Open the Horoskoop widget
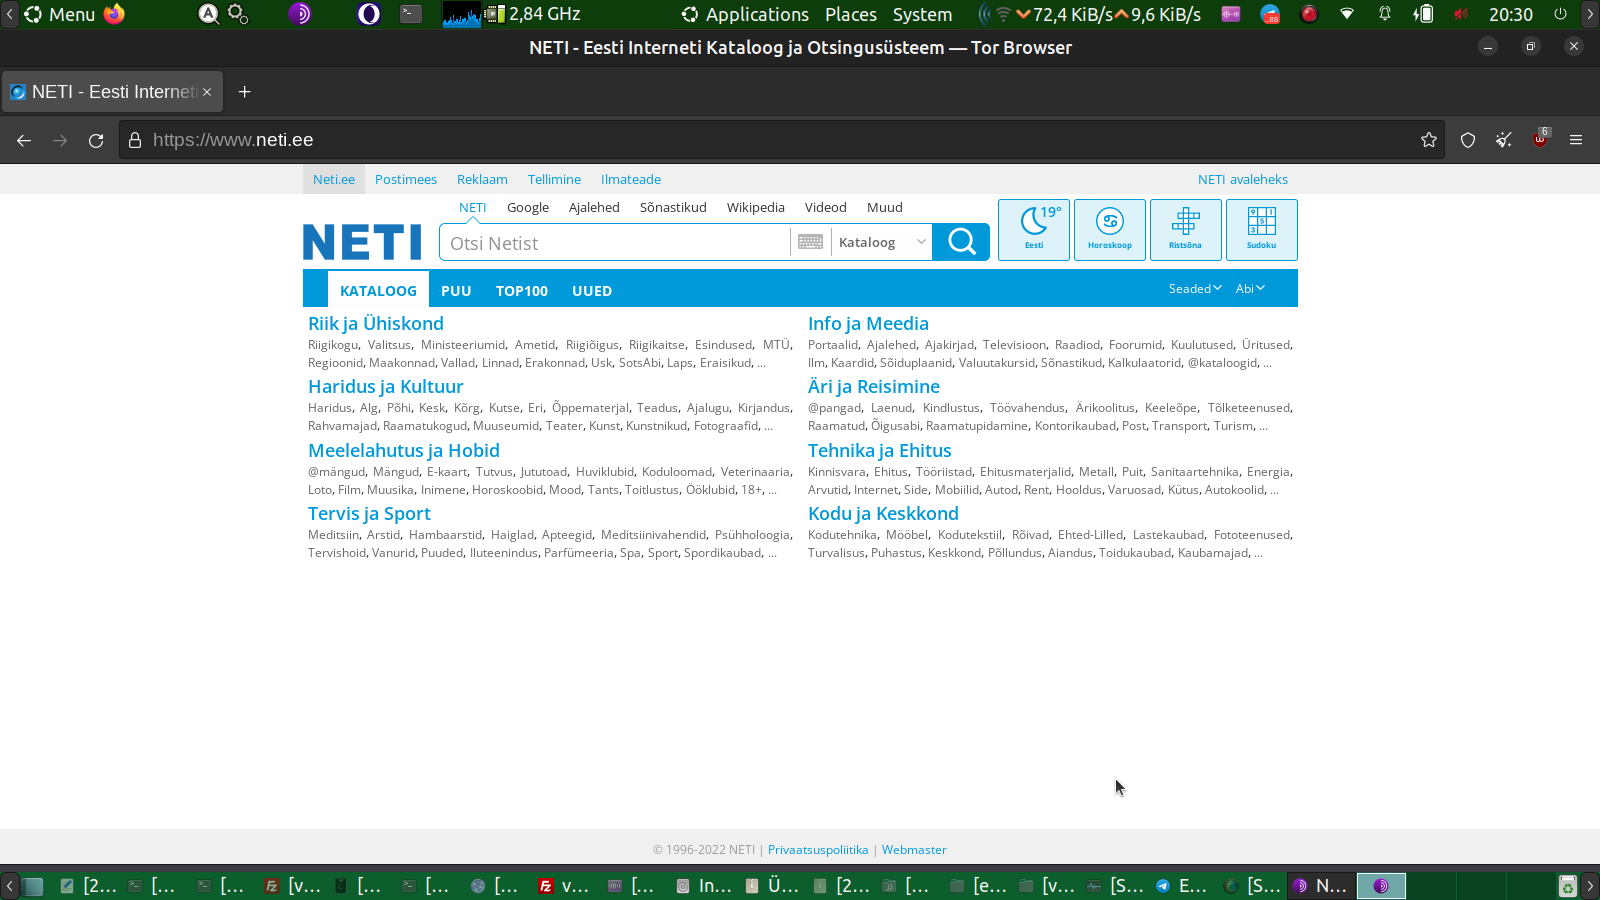 point(1110,230)
